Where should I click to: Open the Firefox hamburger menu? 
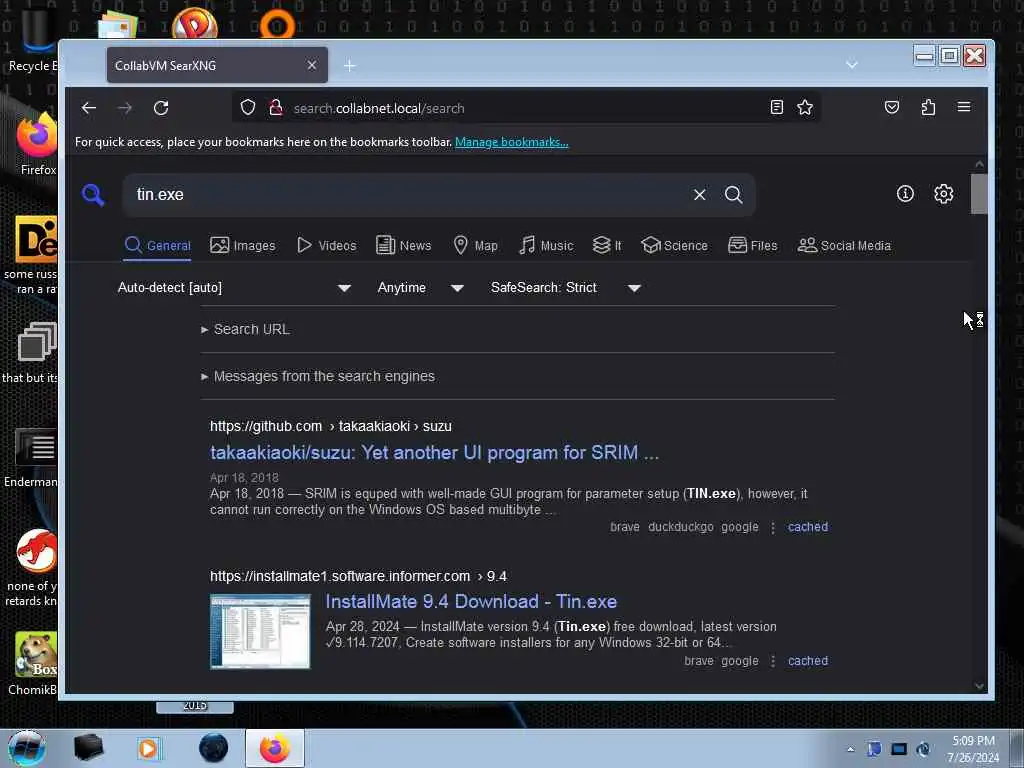[963, 107]
